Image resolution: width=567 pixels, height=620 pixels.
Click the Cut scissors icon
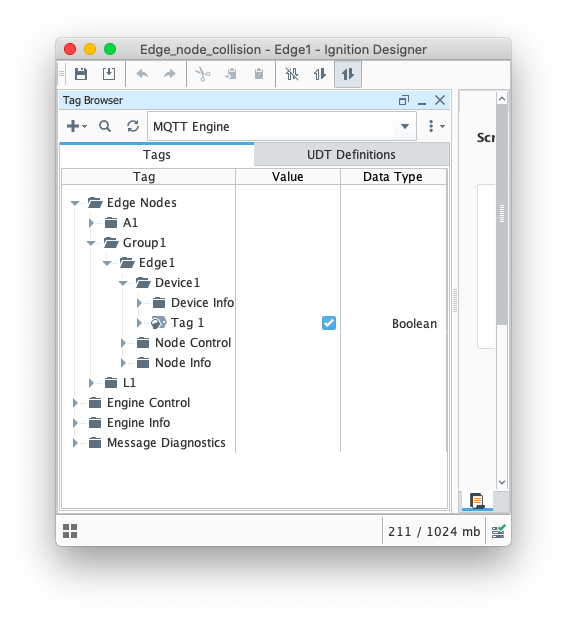click(203, 74)
